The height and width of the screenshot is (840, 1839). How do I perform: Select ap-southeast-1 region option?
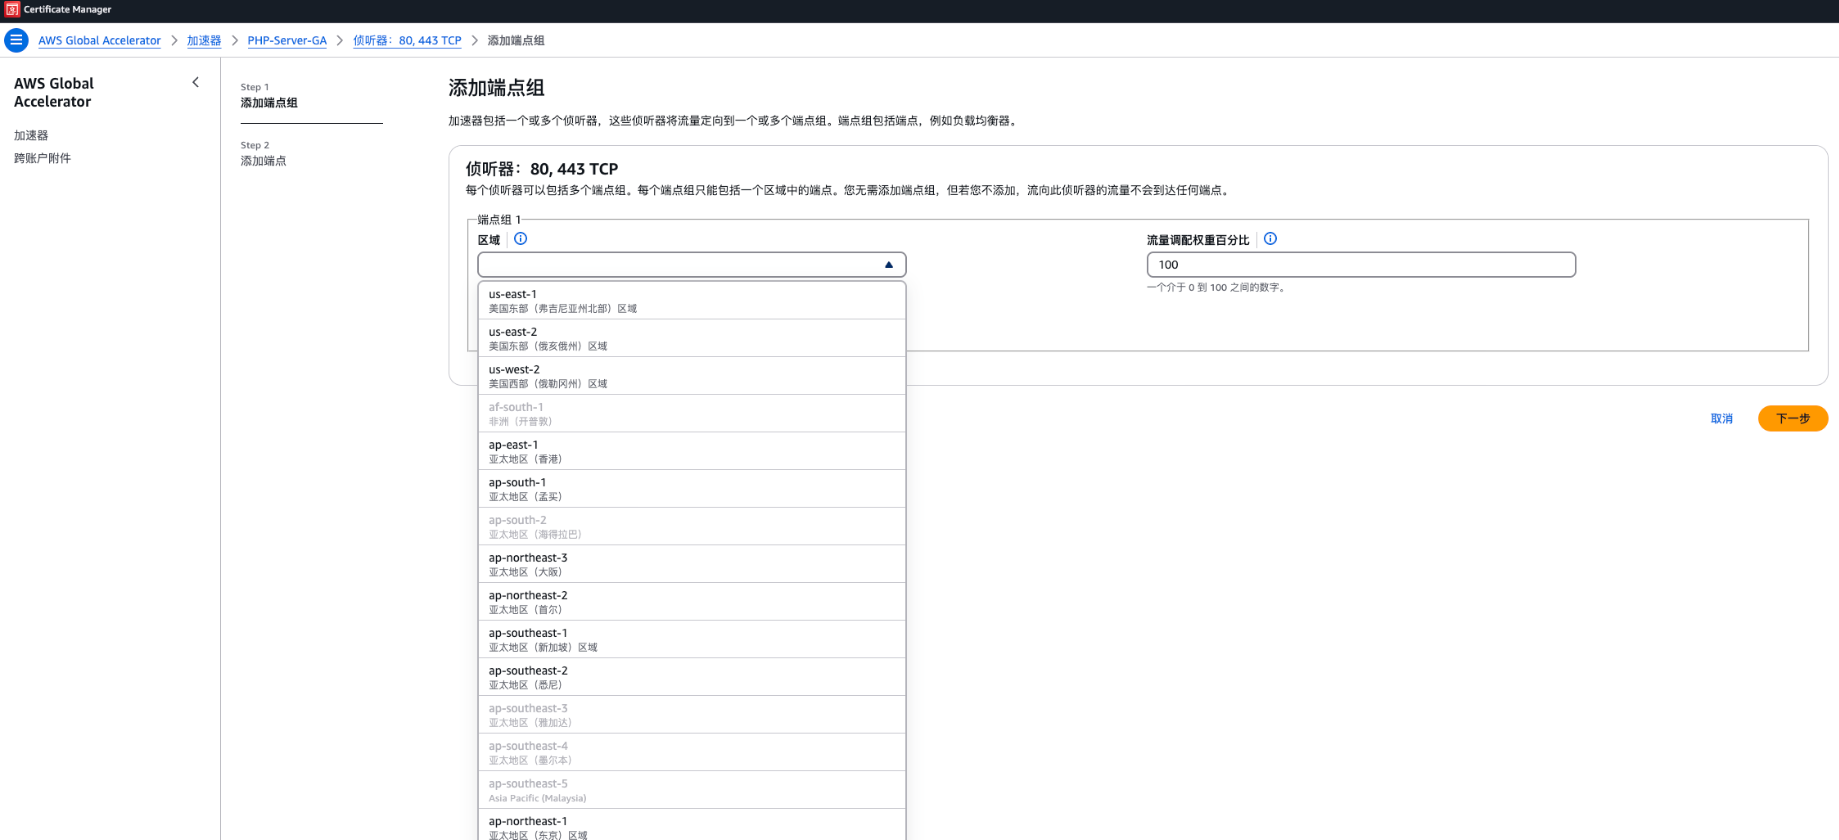(x=692, y=640)
